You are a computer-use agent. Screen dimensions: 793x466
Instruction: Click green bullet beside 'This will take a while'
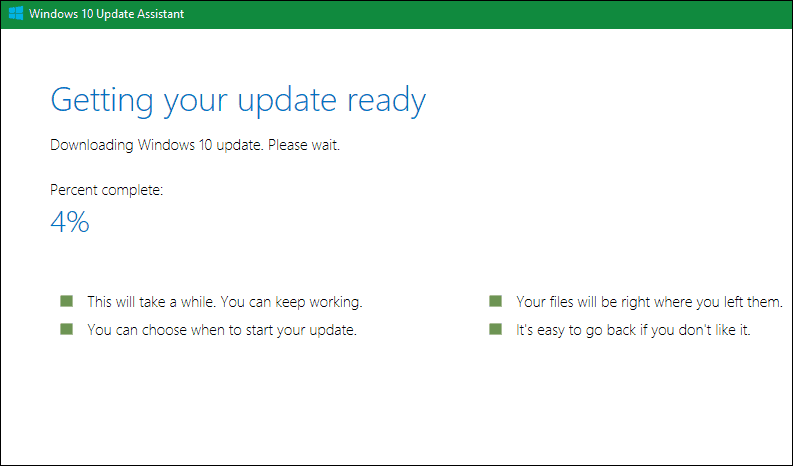[x=67, y=302]
